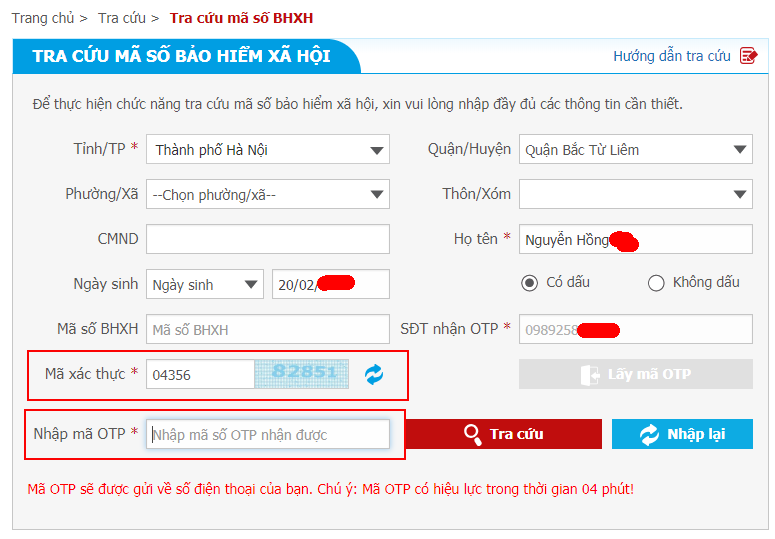Select the Không dấu radio button
775x539 pixels.
click(x=656, y=283)
